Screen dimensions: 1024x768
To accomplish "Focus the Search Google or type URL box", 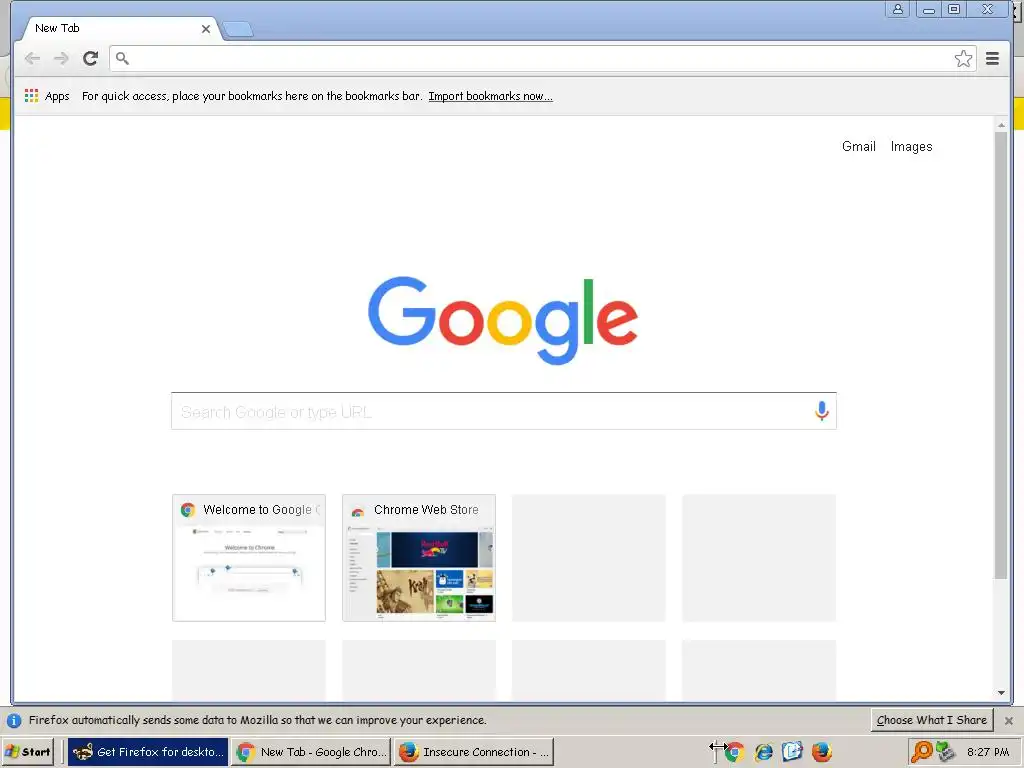I will tap(504, 411).
